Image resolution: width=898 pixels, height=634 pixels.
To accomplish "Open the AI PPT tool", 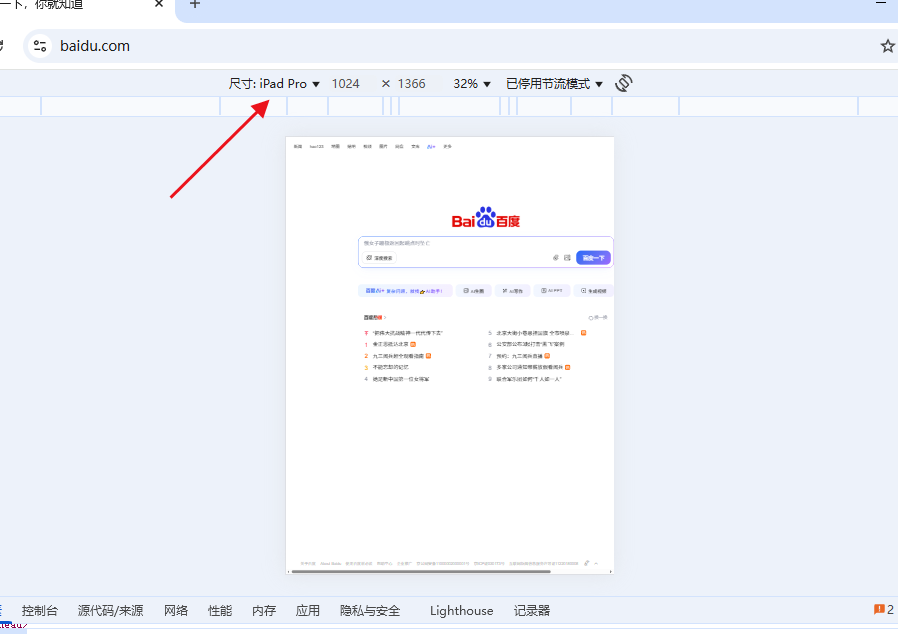I will tap(551, 290).
